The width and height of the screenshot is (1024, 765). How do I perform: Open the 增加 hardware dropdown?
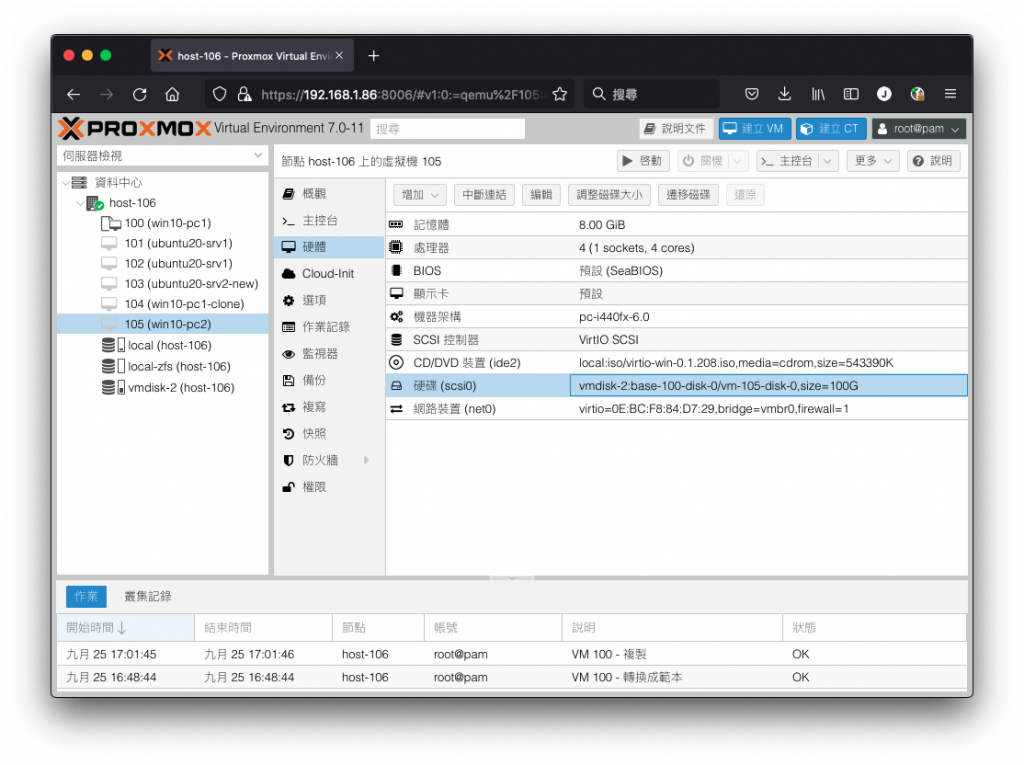click(x=420, y=195)
